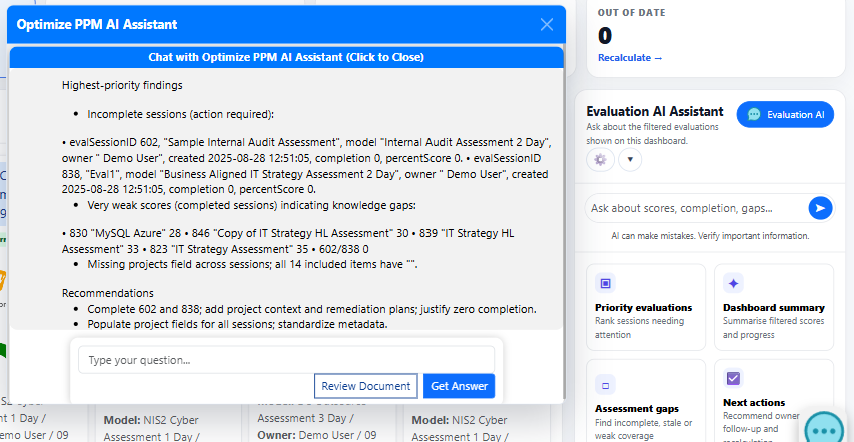Screen dimensions: 854x442
Task: Open the Evaluation AI chat button
Action: (x=785, y=114)
